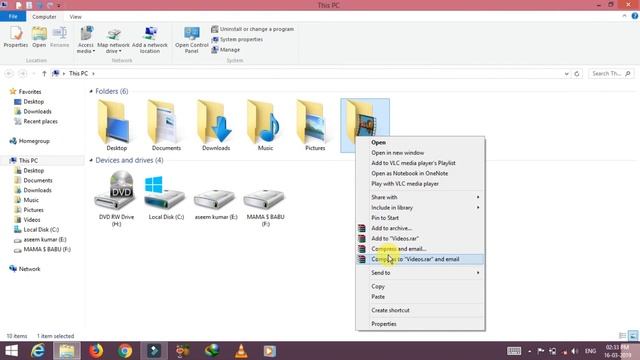Choose Pin to Start
The height and width of the screenshot is (360, 640).
click(420, 218)
